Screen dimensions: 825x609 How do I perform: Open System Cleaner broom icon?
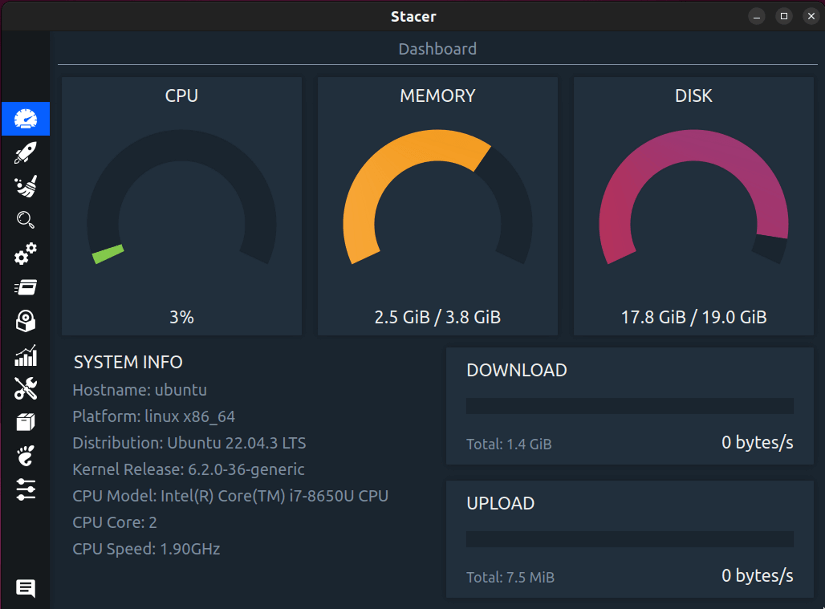(26, 186)
